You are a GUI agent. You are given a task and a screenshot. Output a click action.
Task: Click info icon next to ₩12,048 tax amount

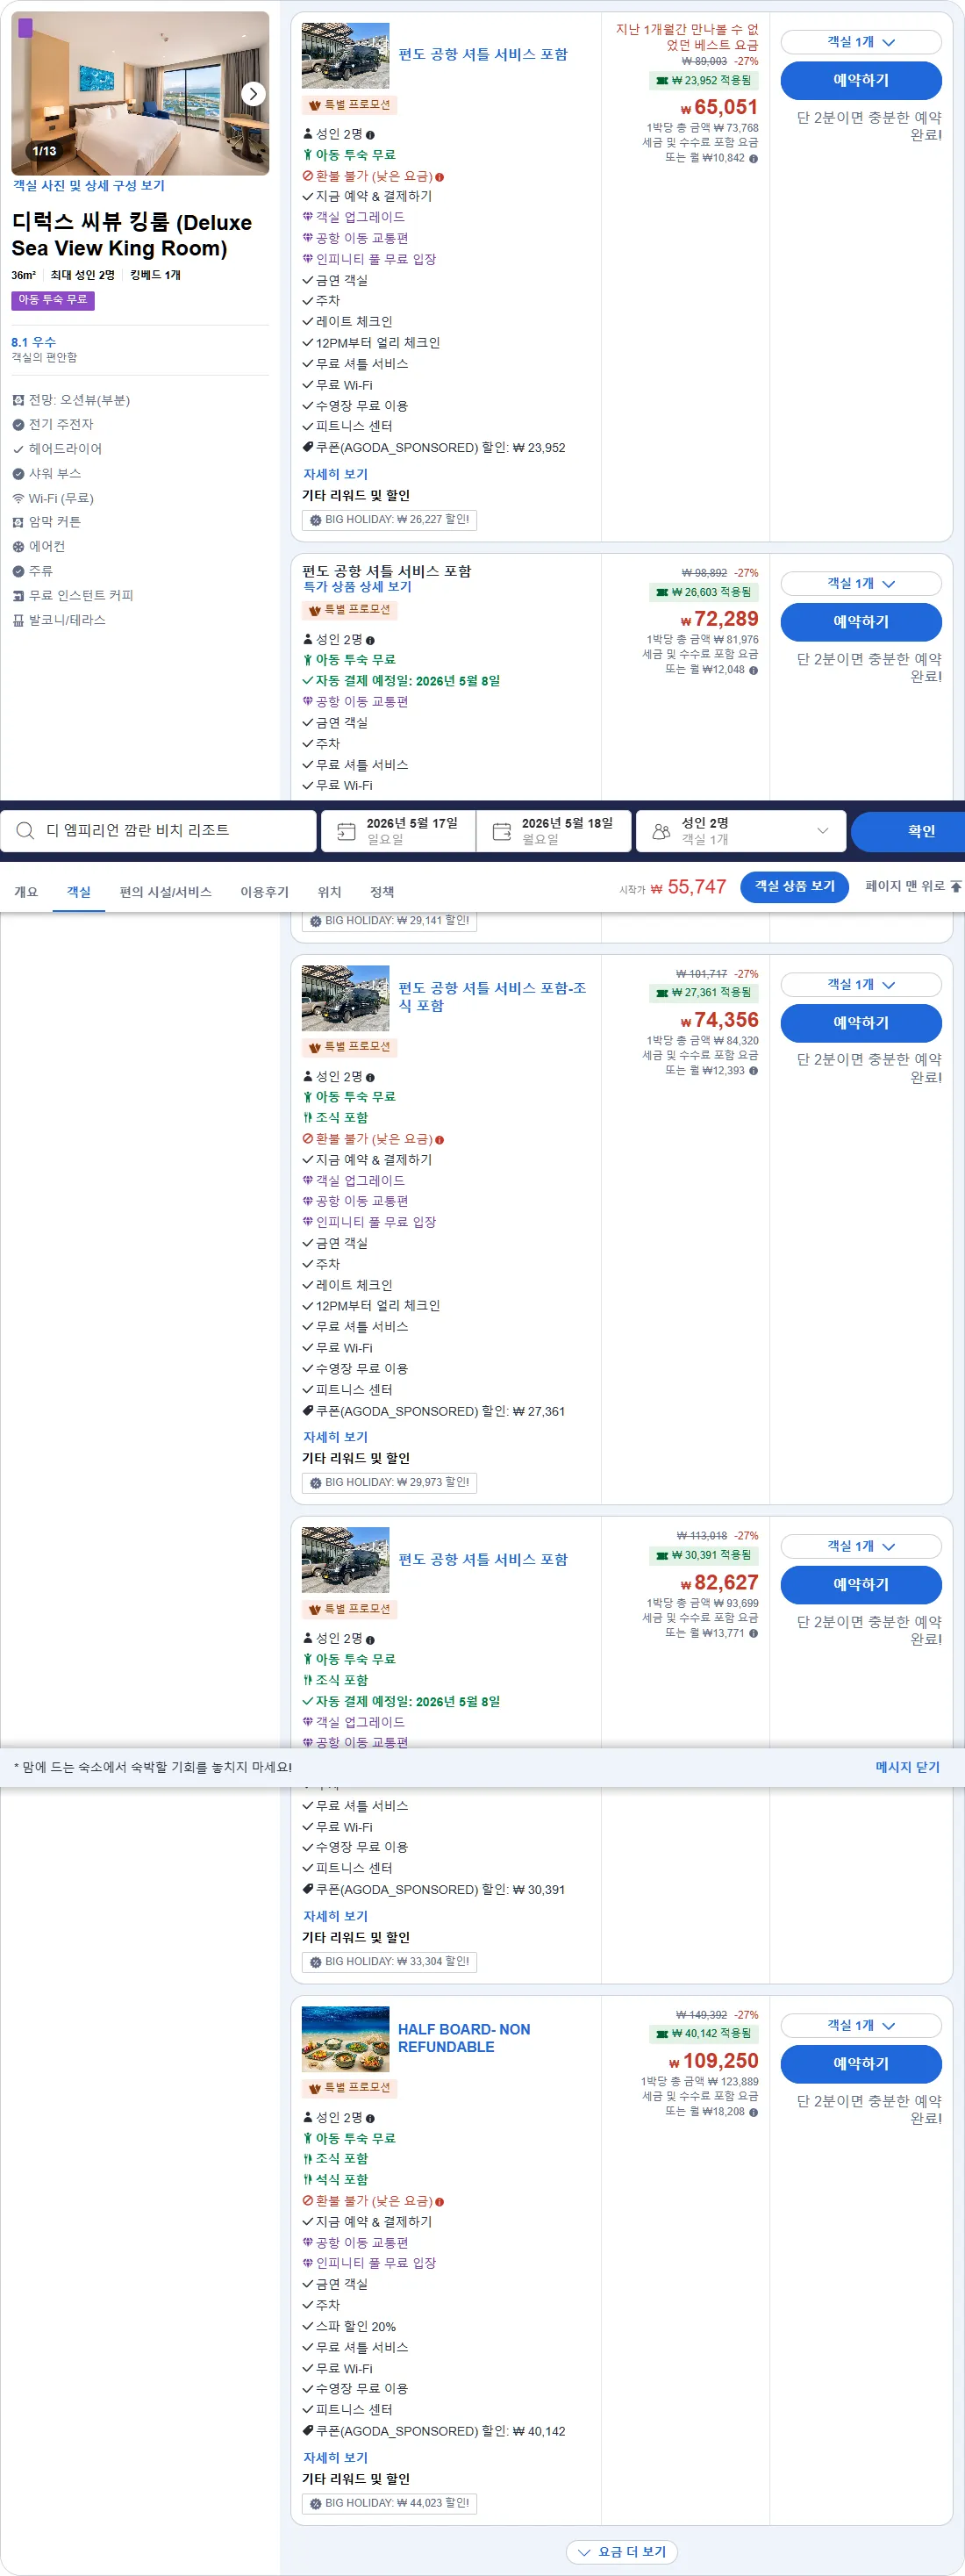click(x=753, y=670)
